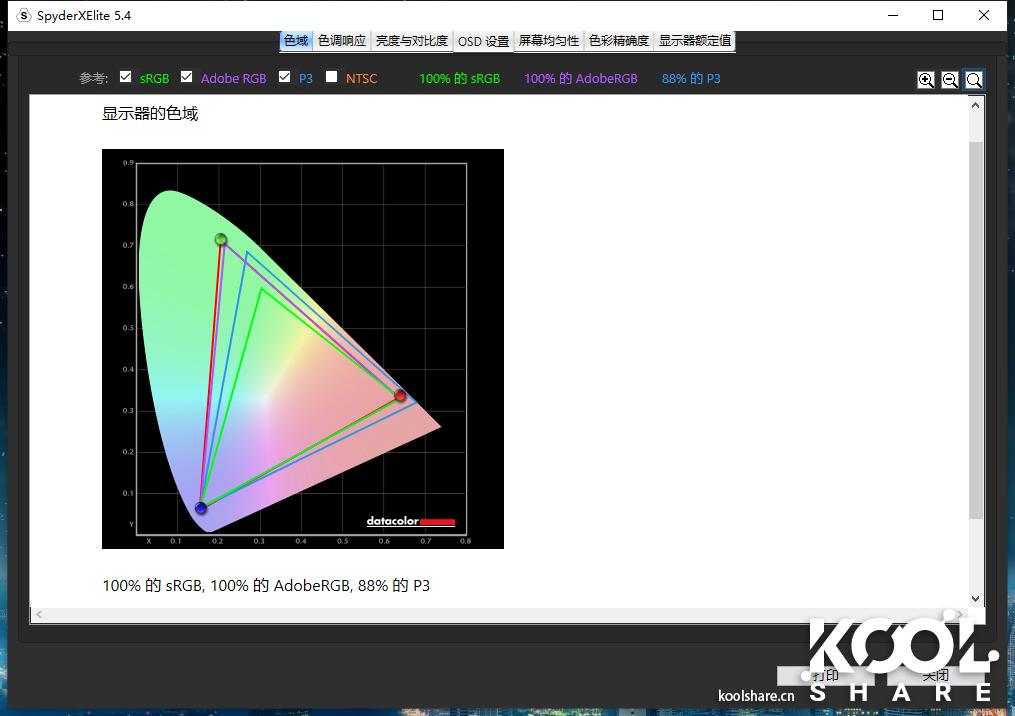Click the summary line below the chart
The height and width of the screenshot is (716, 1015).
tap(266, 585)
